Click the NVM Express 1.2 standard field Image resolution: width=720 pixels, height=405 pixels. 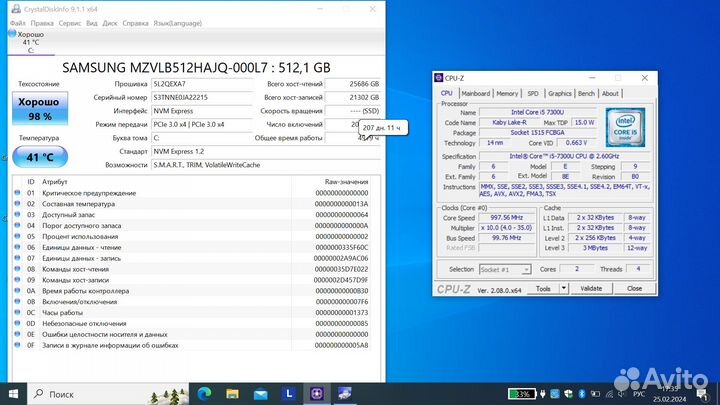pos(266,151)
